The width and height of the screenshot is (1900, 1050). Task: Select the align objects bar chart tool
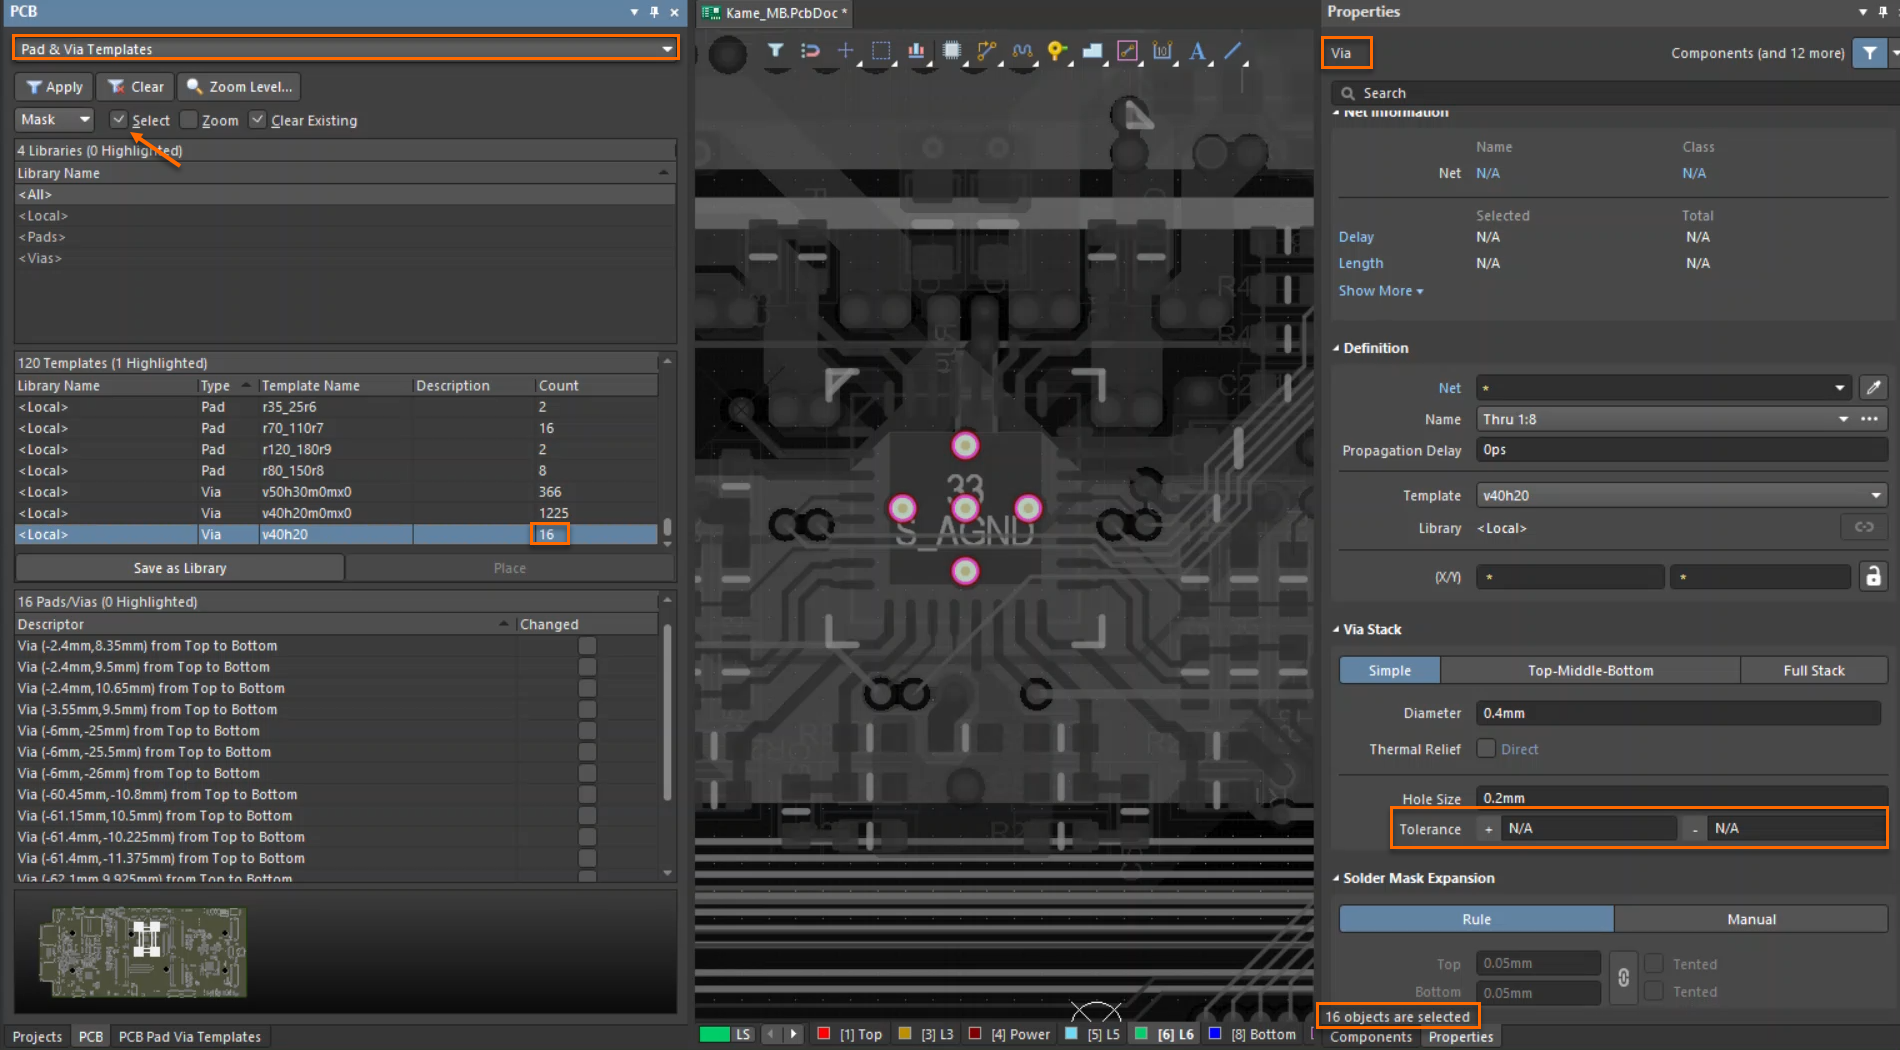[x=915, y=50]
